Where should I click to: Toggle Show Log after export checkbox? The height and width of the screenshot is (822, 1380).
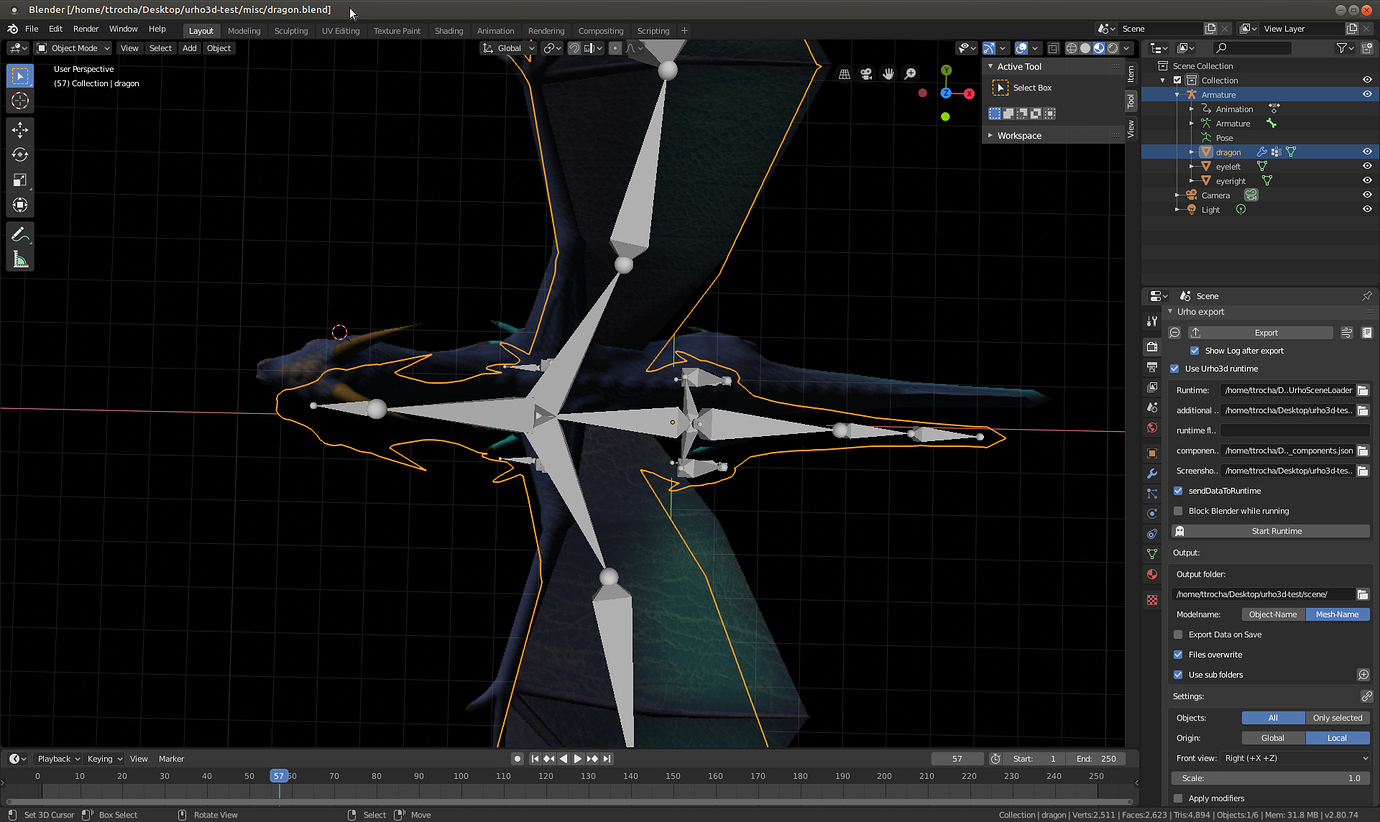coord(1195,351)
